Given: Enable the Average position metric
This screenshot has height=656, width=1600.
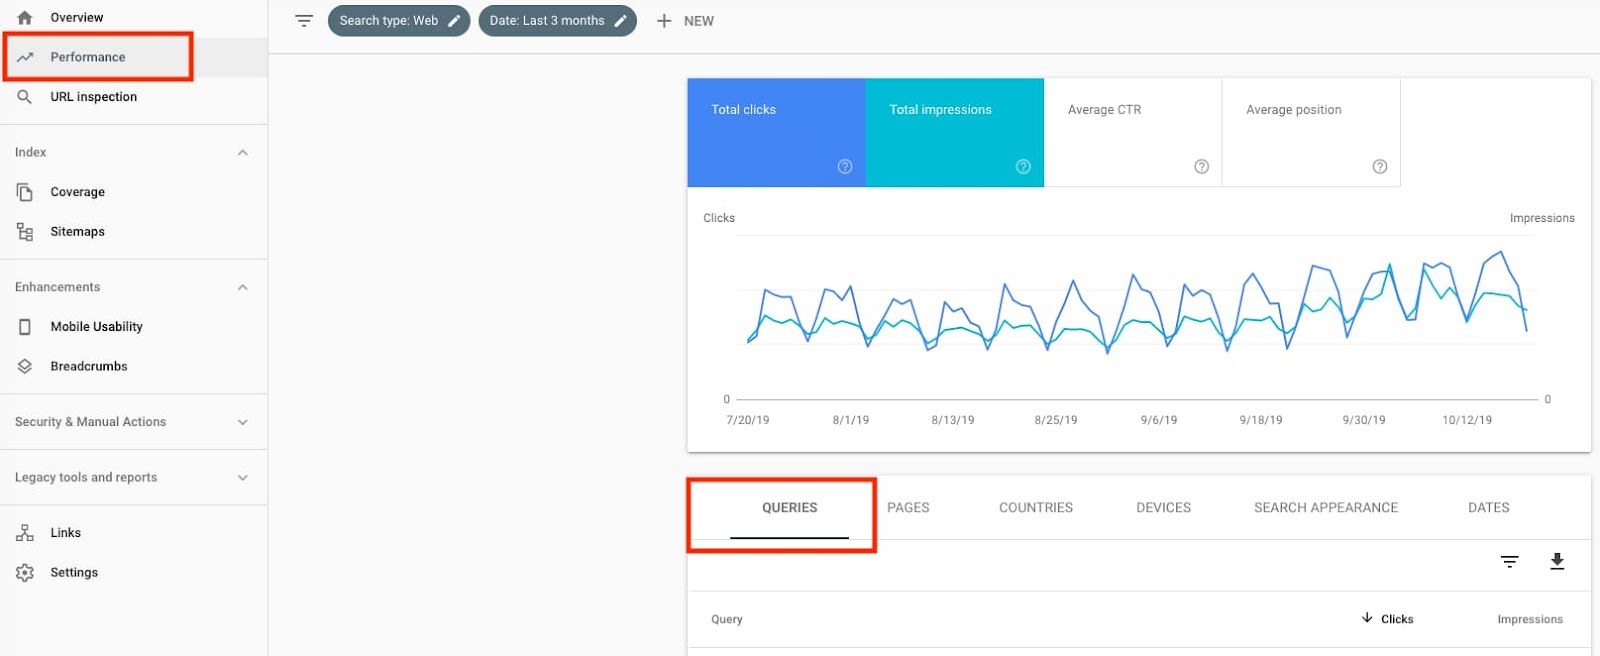Looking at the screenshot, I should 1311,133.
